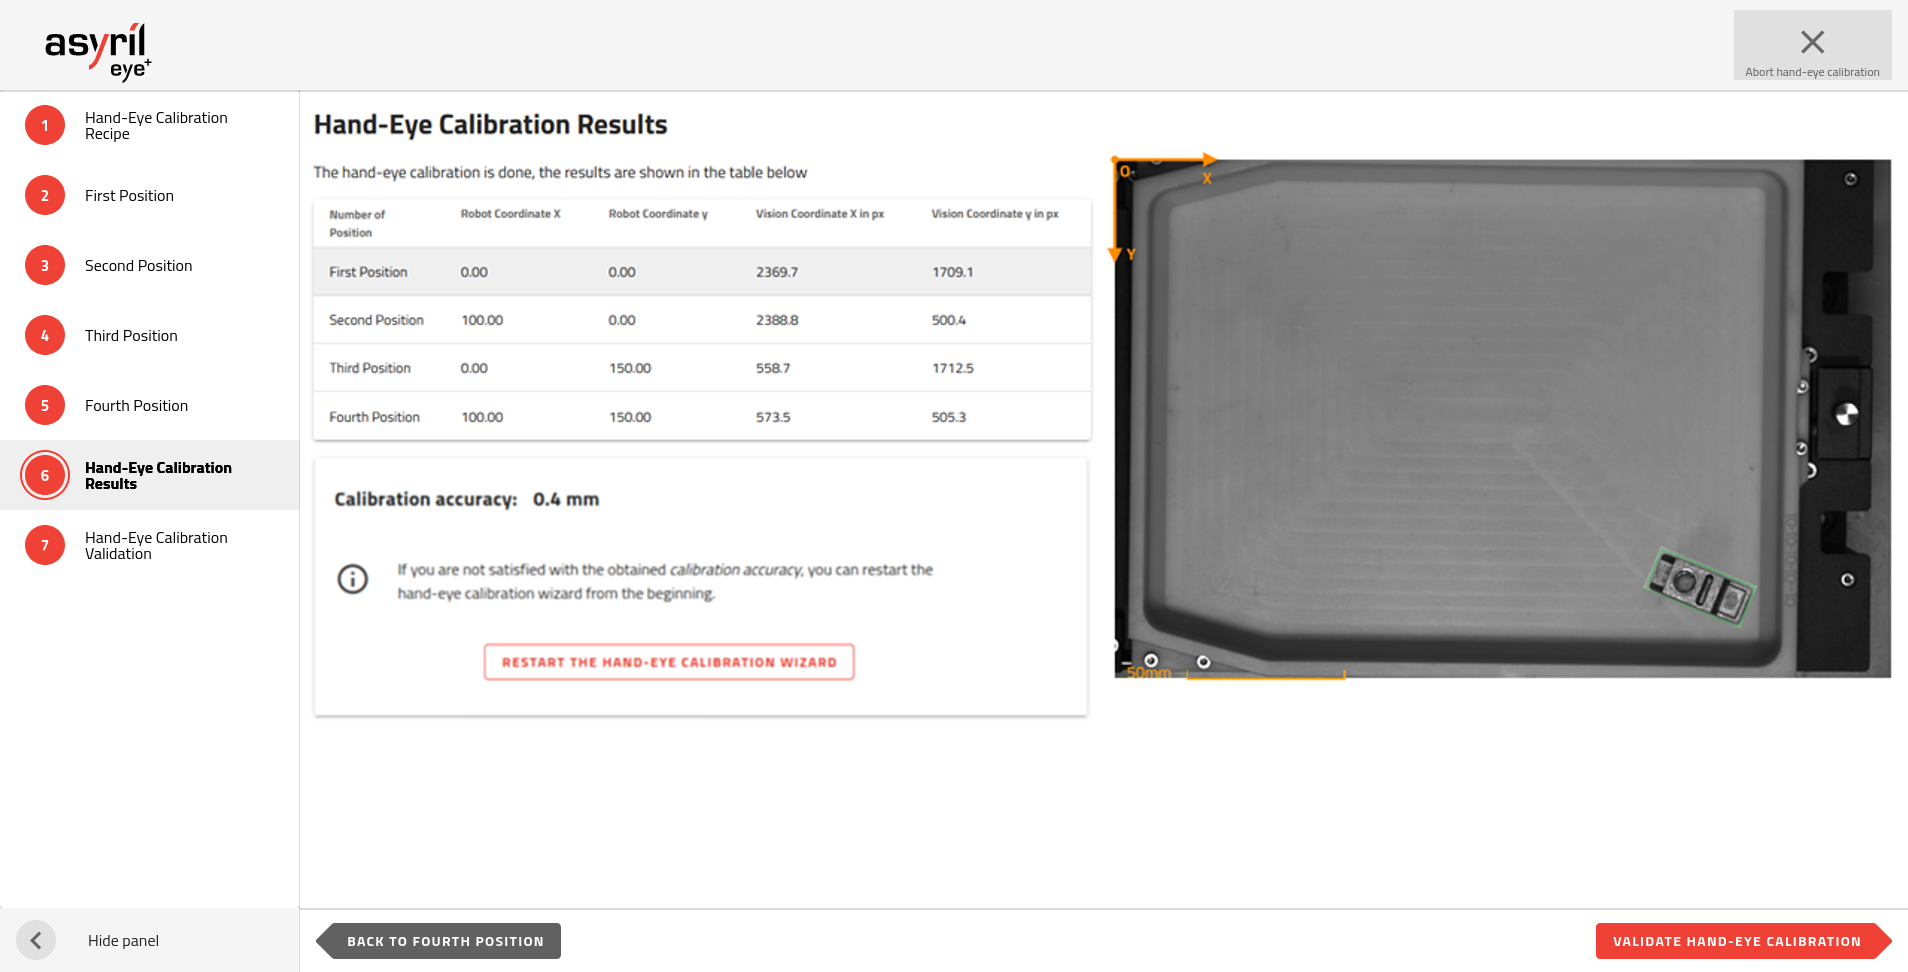Click the step 4 numbered circle
This screenshot has width=1908, height=972.
[x=45, y=336]
